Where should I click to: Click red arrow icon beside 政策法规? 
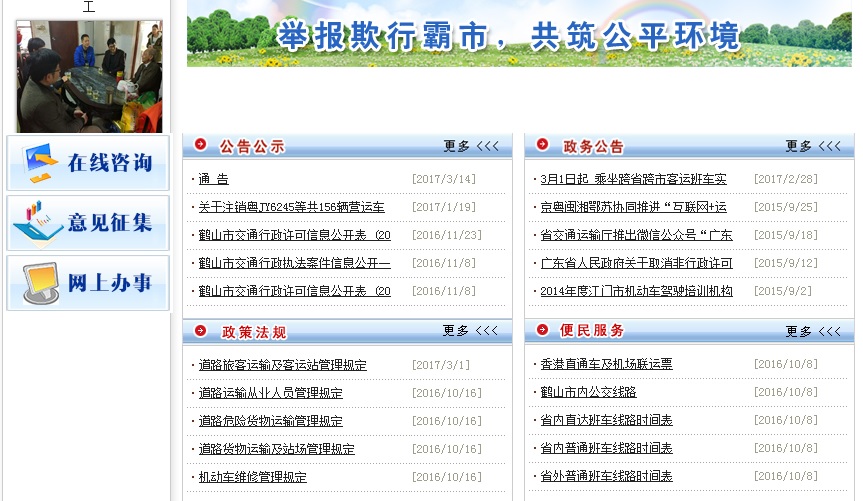[x=201, y=331]
